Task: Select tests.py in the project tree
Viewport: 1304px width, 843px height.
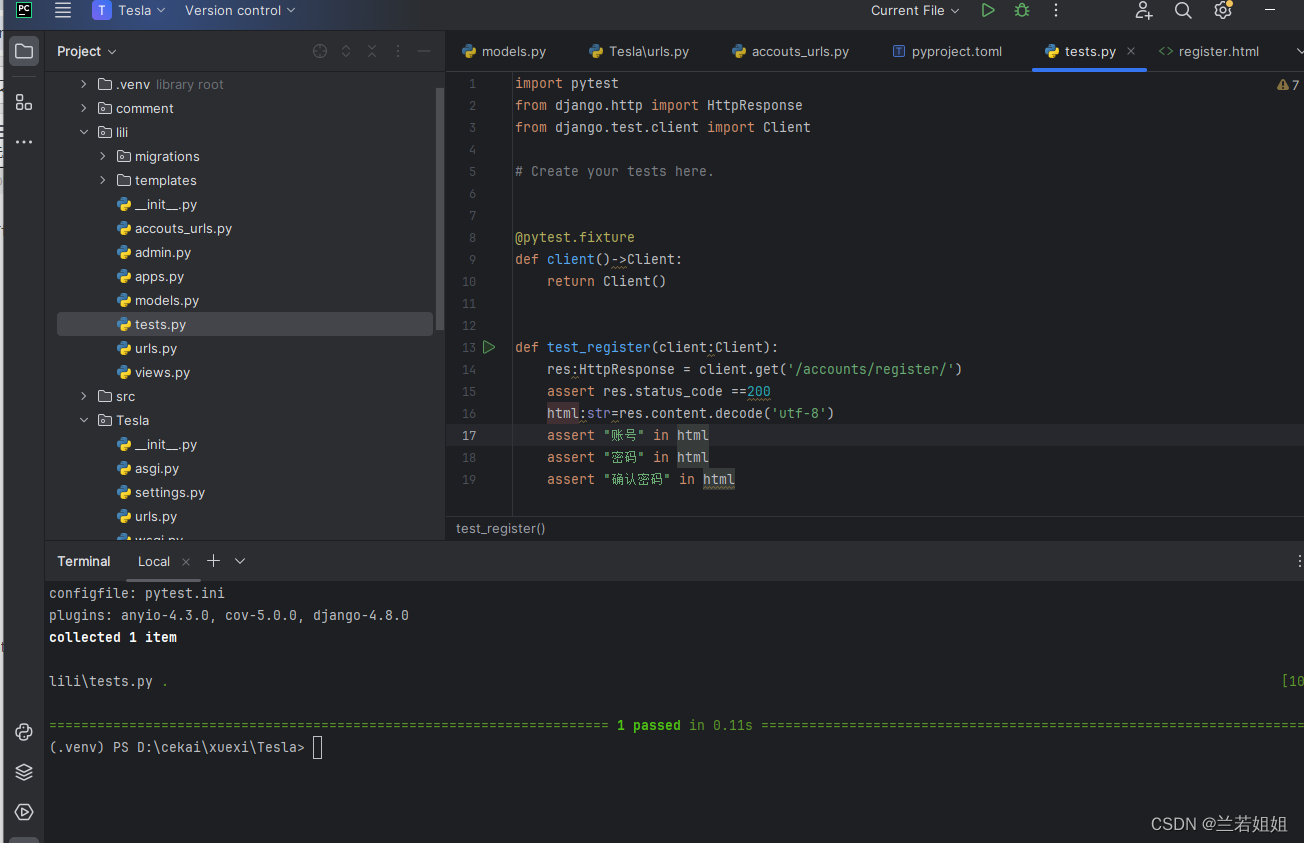Action: pyautogui.click(x=245, y=324)
